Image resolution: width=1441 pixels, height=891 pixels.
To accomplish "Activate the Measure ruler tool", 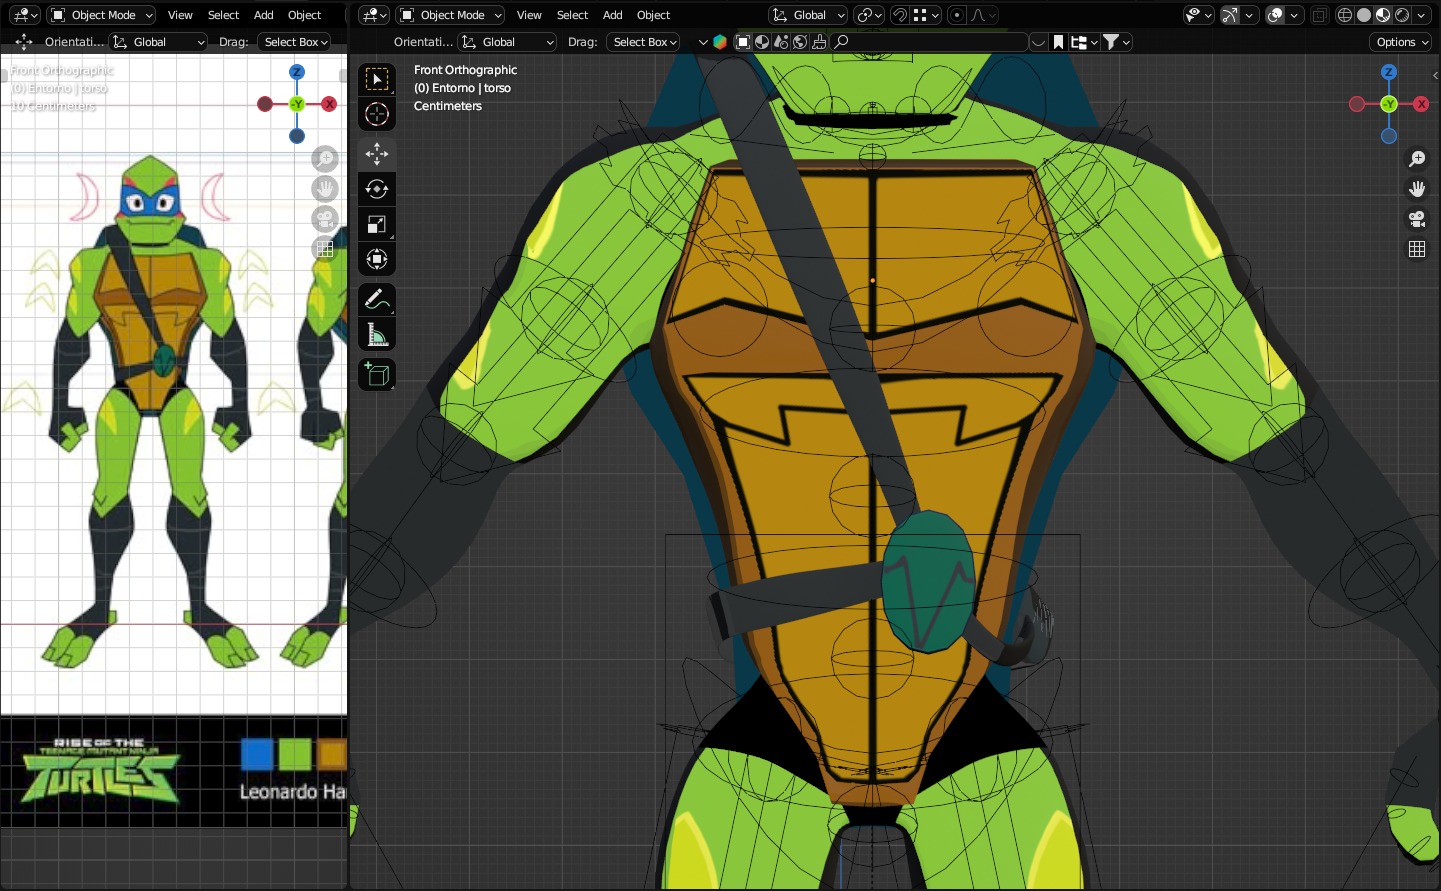I will click(377, 334).
